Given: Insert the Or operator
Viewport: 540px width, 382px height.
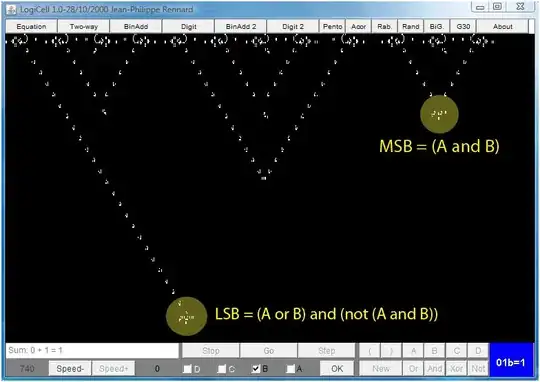Looking at the screenshot, I should (413, 369).
